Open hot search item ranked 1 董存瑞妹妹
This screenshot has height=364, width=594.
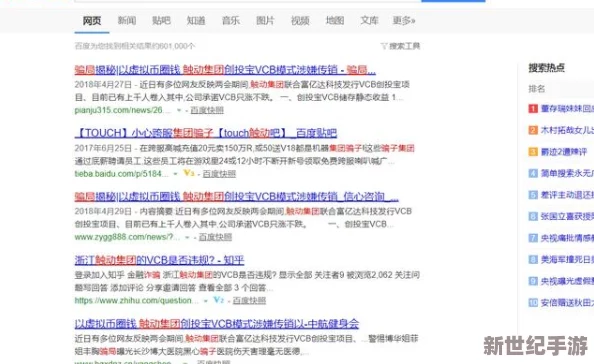[x=567, y=109]
